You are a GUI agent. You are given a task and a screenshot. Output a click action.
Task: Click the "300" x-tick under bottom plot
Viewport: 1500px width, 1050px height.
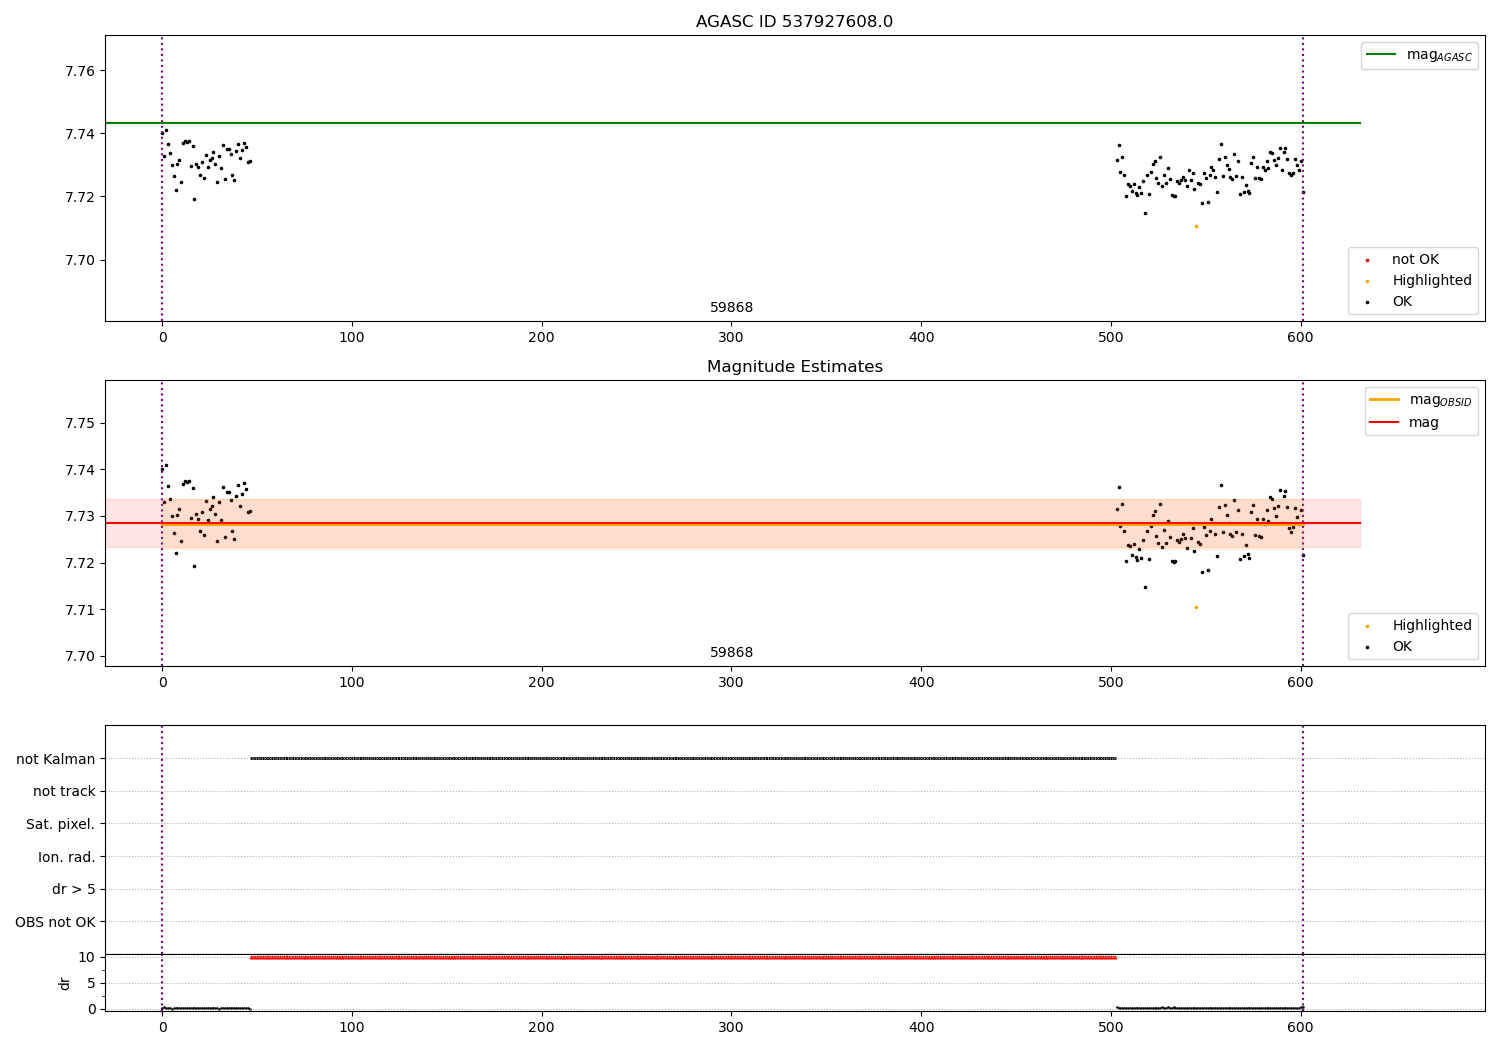(731, 1027)
